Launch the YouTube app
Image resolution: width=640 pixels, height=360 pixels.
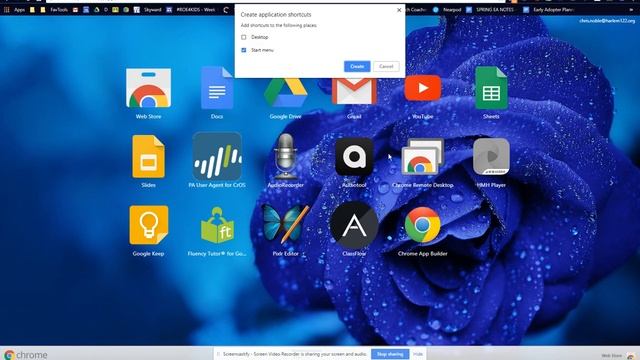422,88
